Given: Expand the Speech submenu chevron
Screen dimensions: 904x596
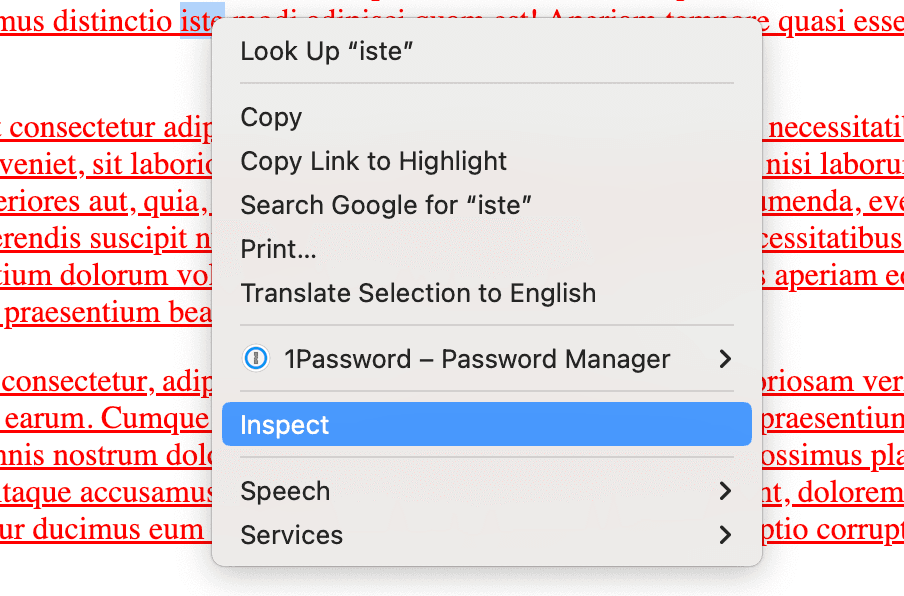Looking at the screenshot, I should [x=727, y=491].
